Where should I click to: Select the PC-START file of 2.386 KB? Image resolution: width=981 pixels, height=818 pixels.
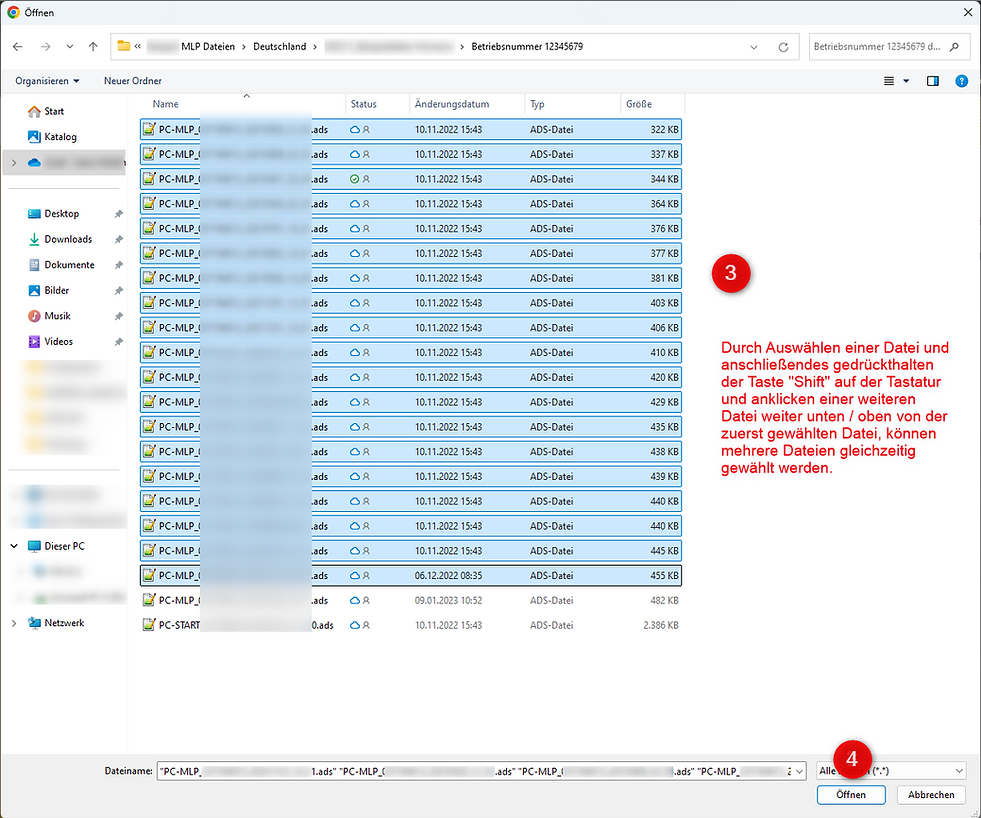coord(410,625)
